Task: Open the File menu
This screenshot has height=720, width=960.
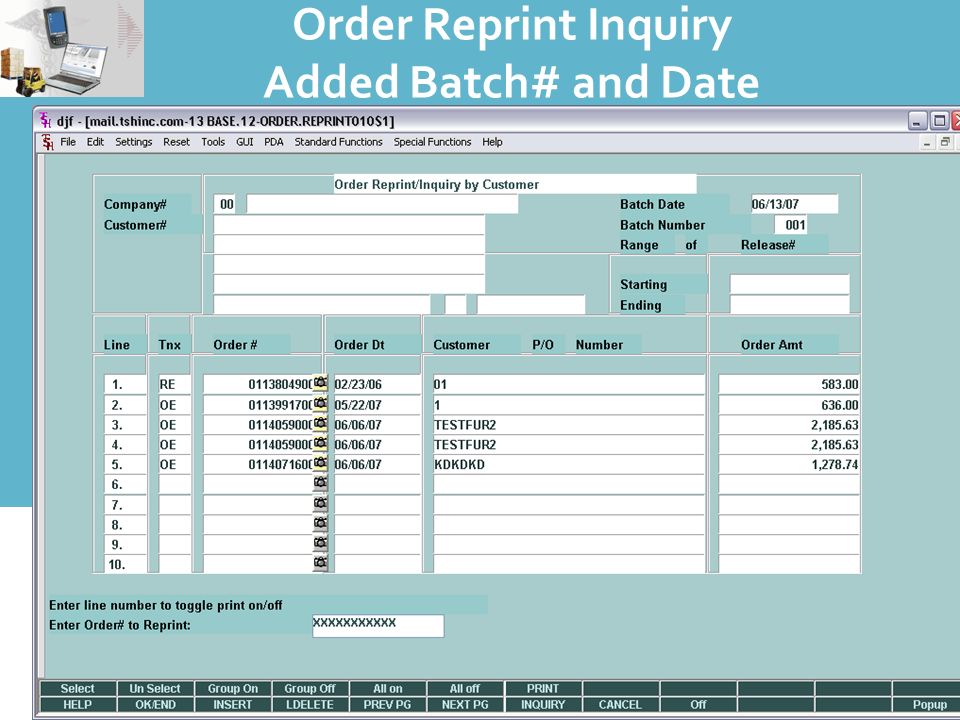Action: click(x=68, y=142)
